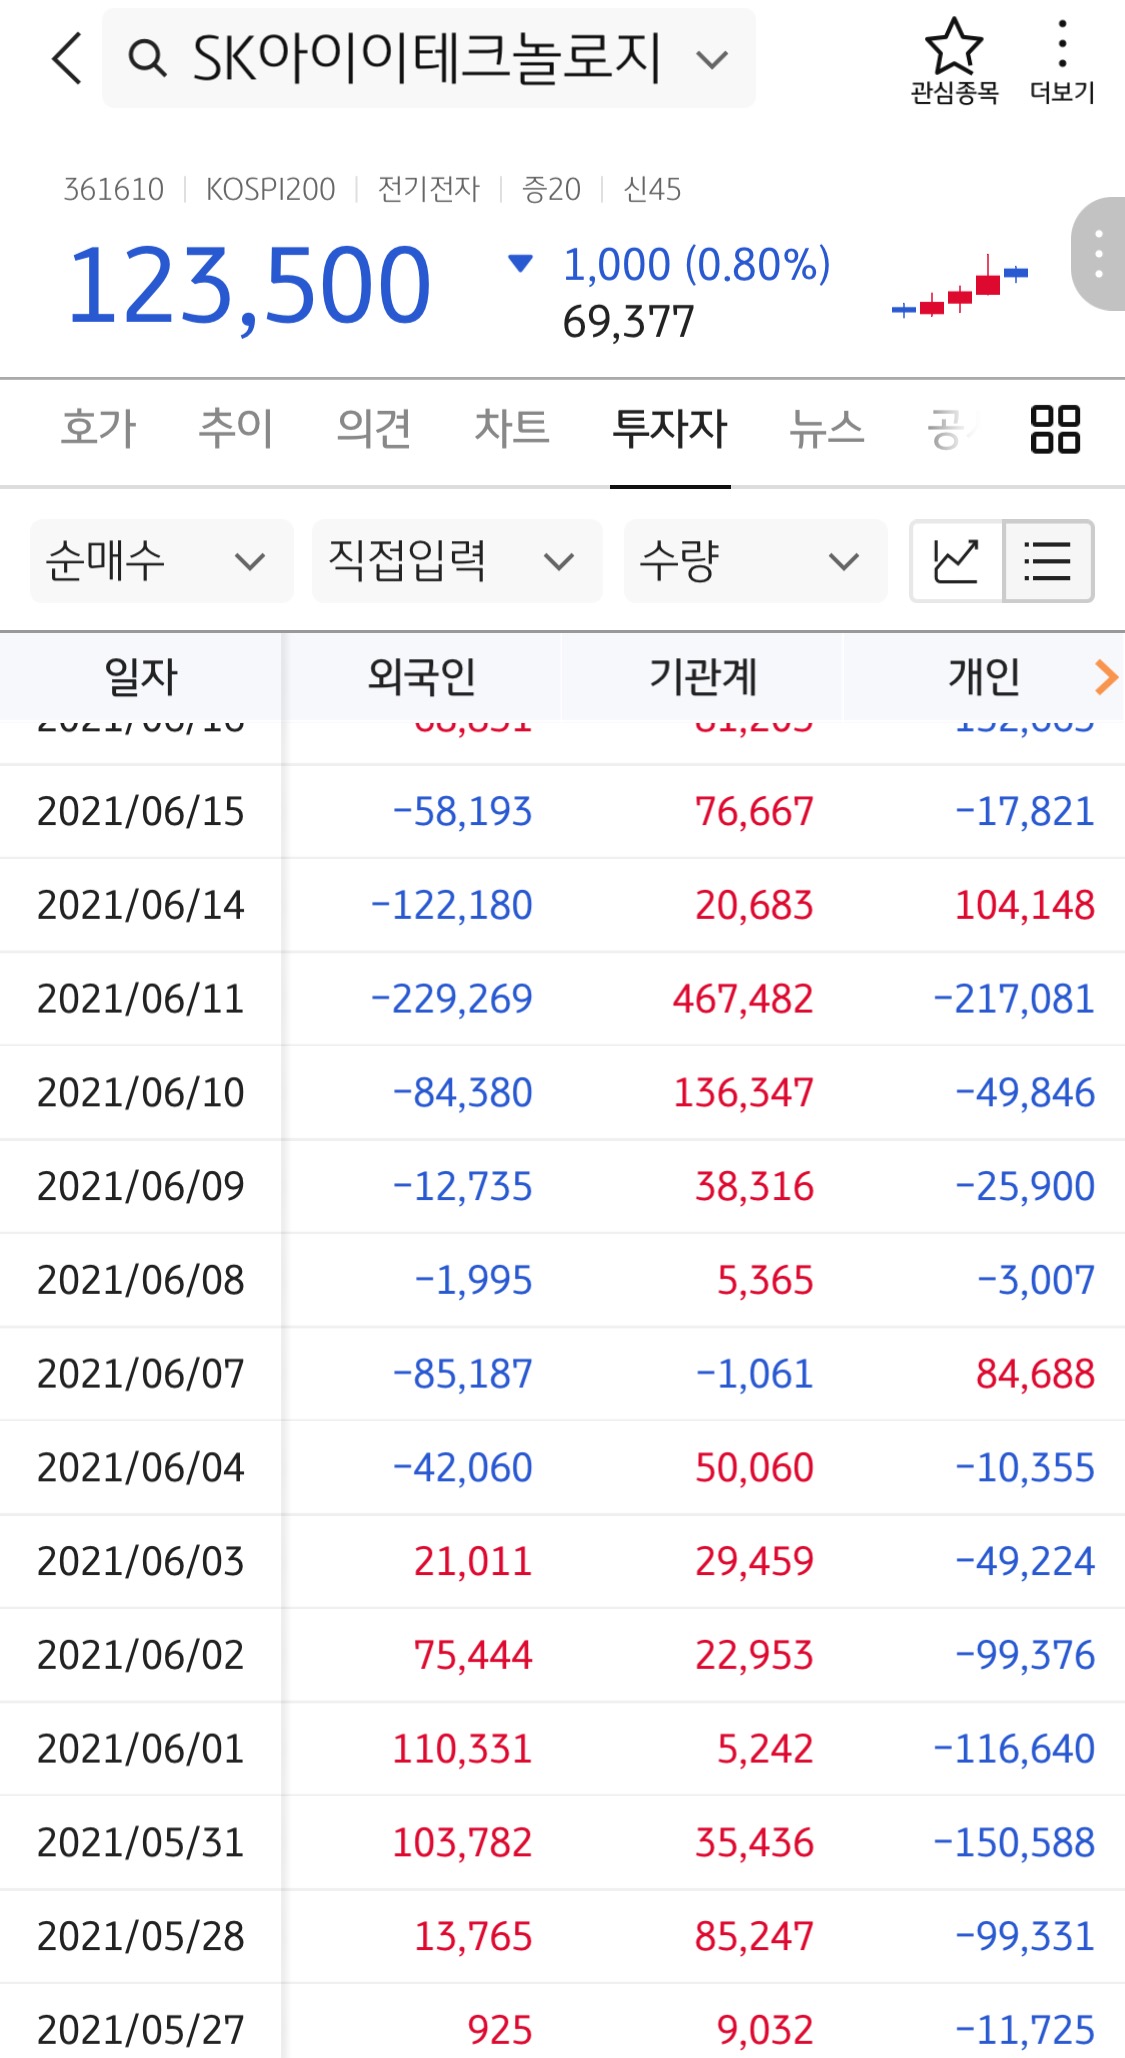Tap institution value 50,060 on 06/04
Image resolution: width=1125 pixels, height=2058 pixels.
[755, 1467]
